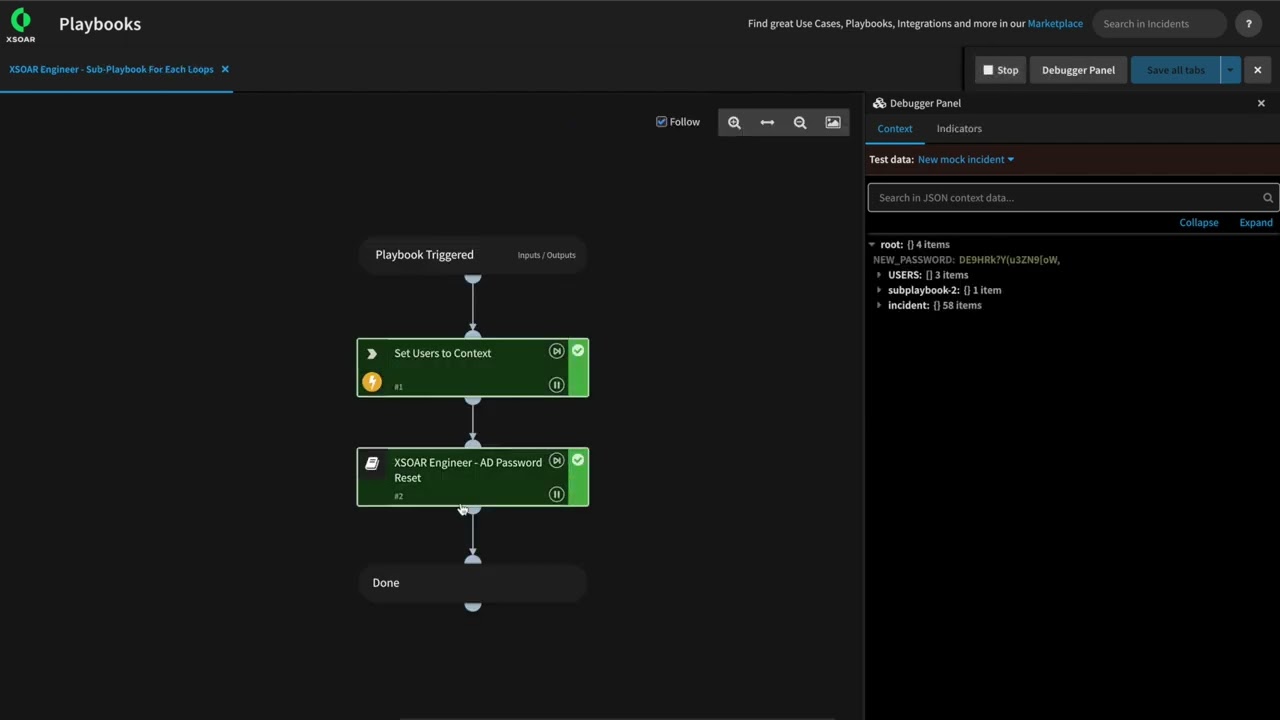Click the zoom in magnifier icon
The image size is (1280, 720).
click(x=734, y=122)
